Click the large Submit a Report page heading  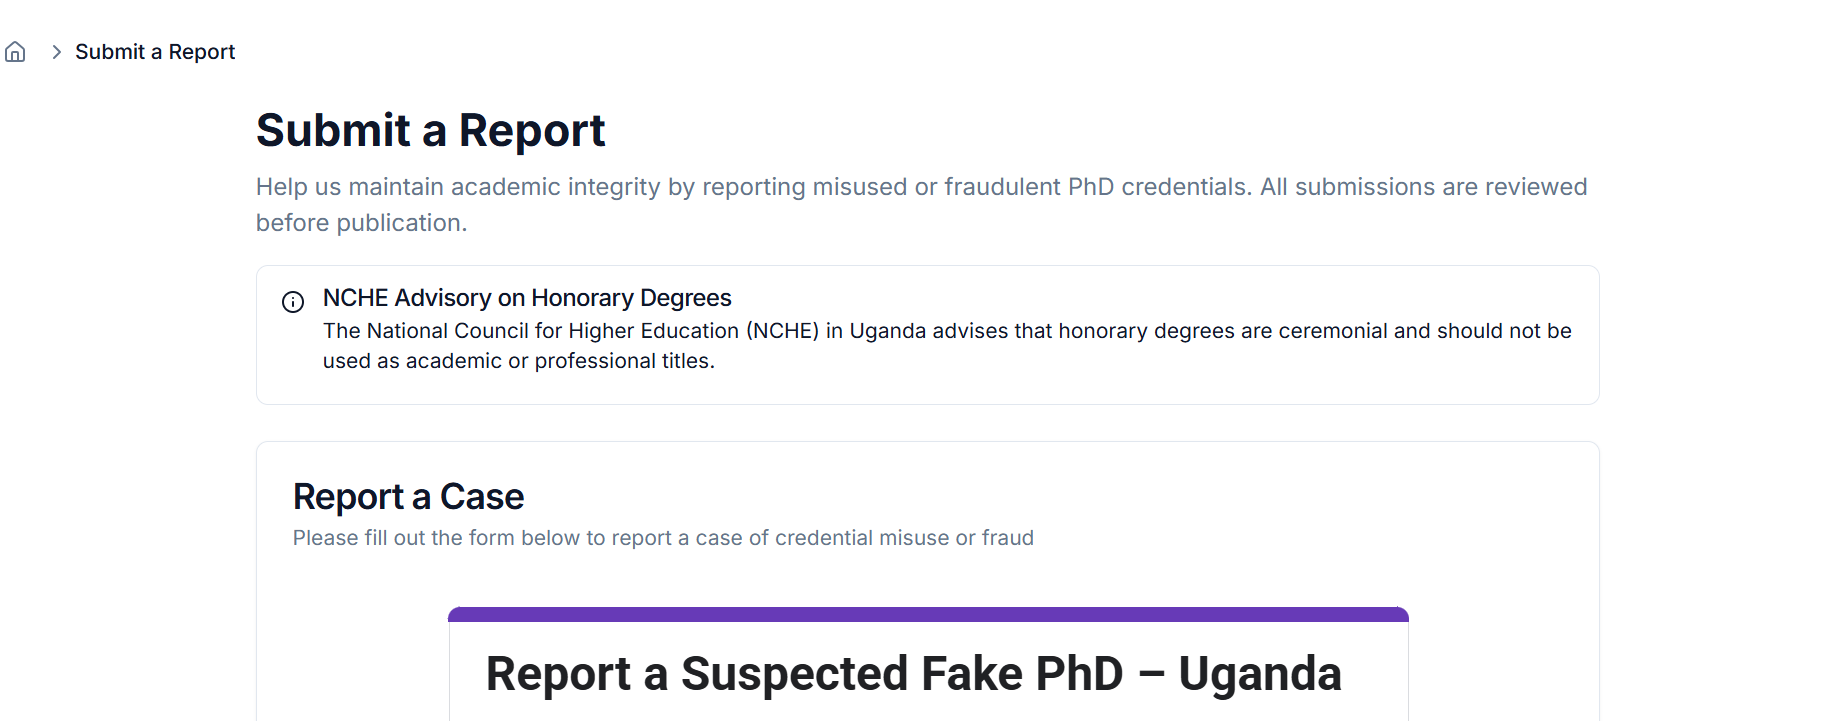coord(430,131)
